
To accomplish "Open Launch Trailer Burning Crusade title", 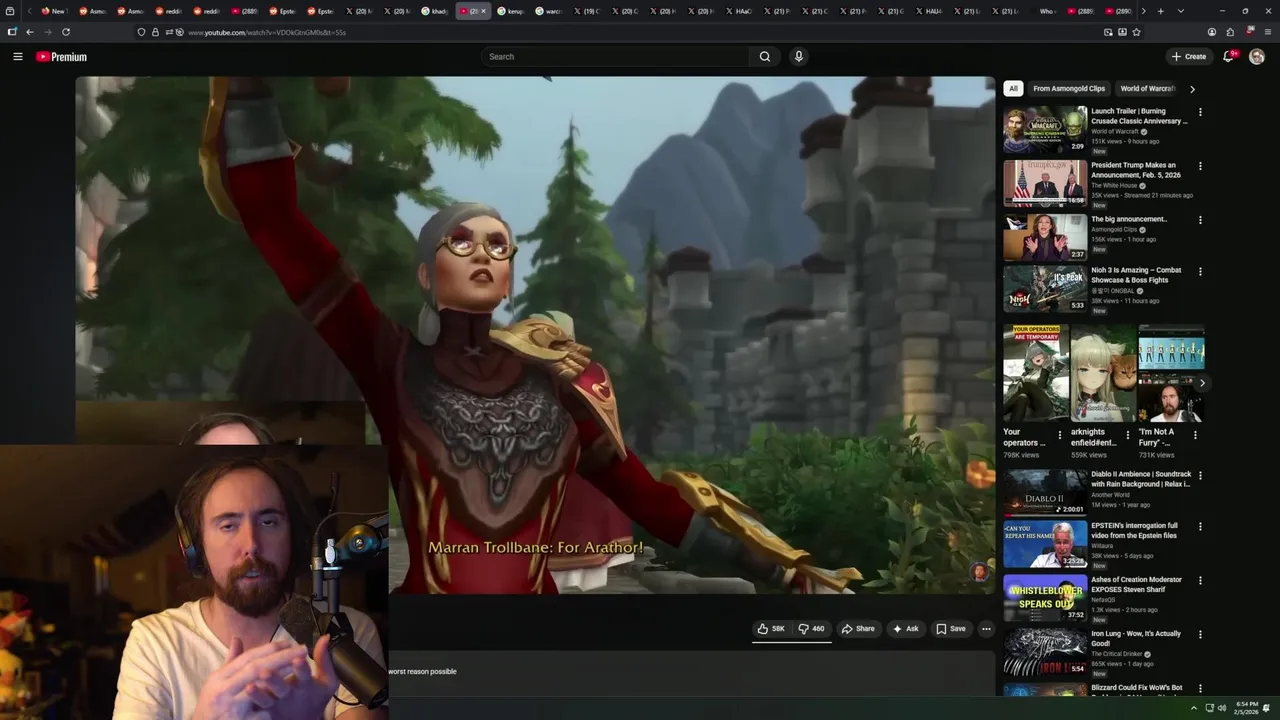I will click(1139, 116).
